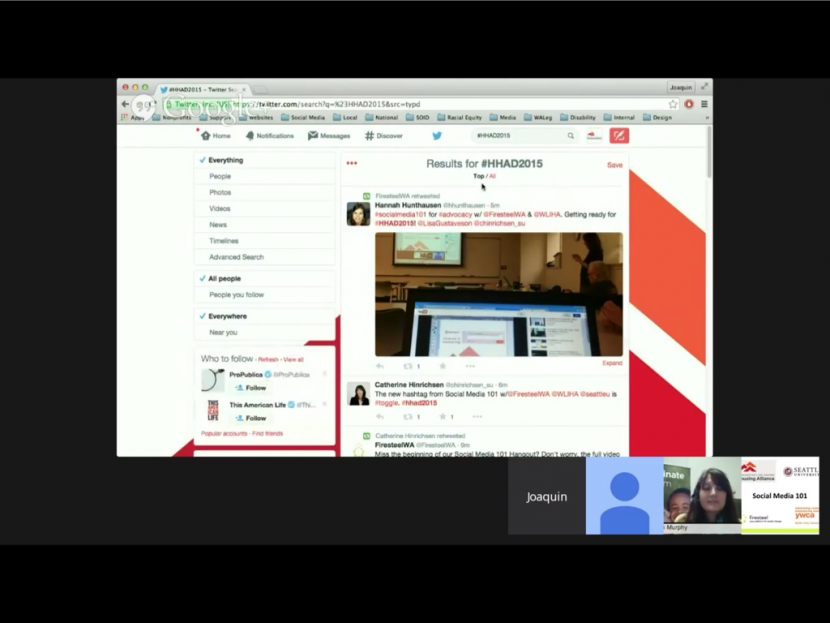Screen dimensions: 830x623
Task: Open the three-dot menu beside Results heading
Action: (x=352, y=163)
